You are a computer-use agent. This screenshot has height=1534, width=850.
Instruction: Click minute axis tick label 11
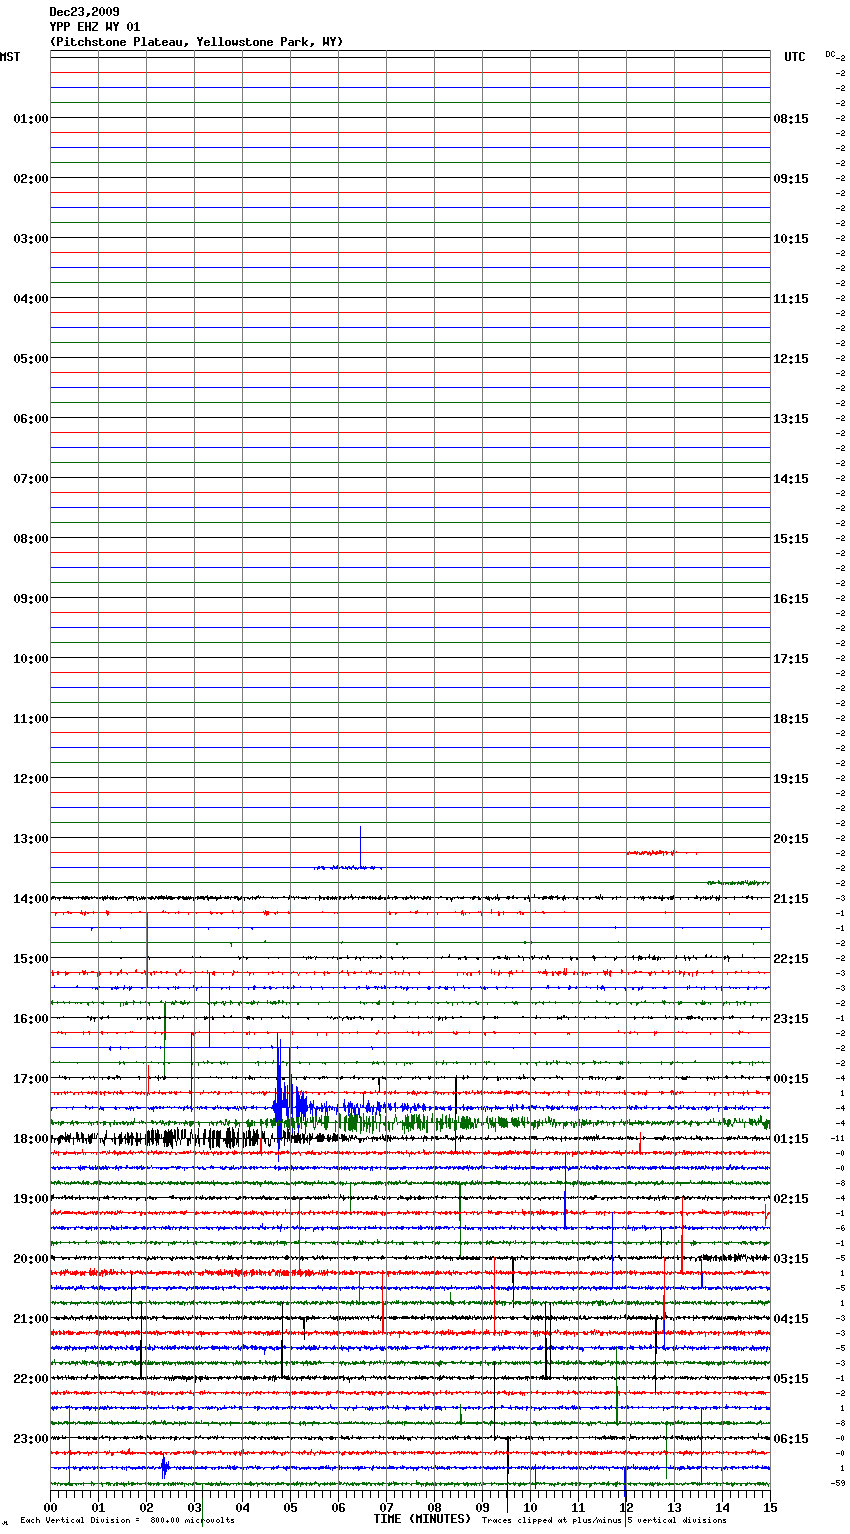point(578,1507)
